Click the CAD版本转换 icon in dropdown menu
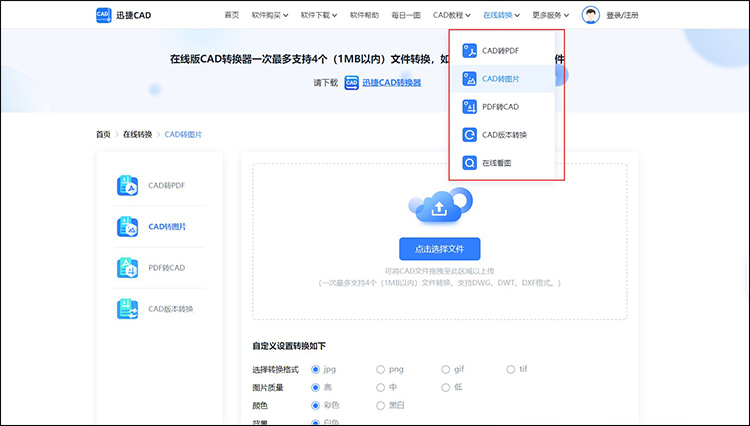750x426 pixels. pos(469,135)
